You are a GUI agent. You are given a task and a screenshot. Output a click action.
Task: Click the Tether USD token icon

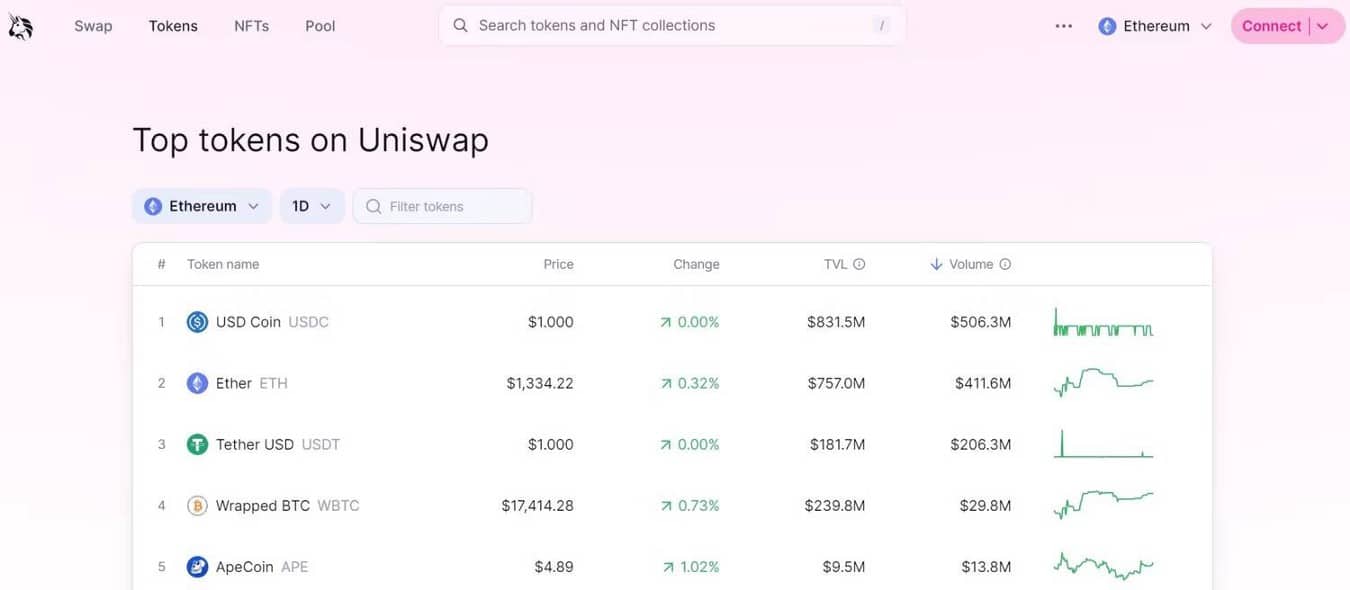coord(196,443)
